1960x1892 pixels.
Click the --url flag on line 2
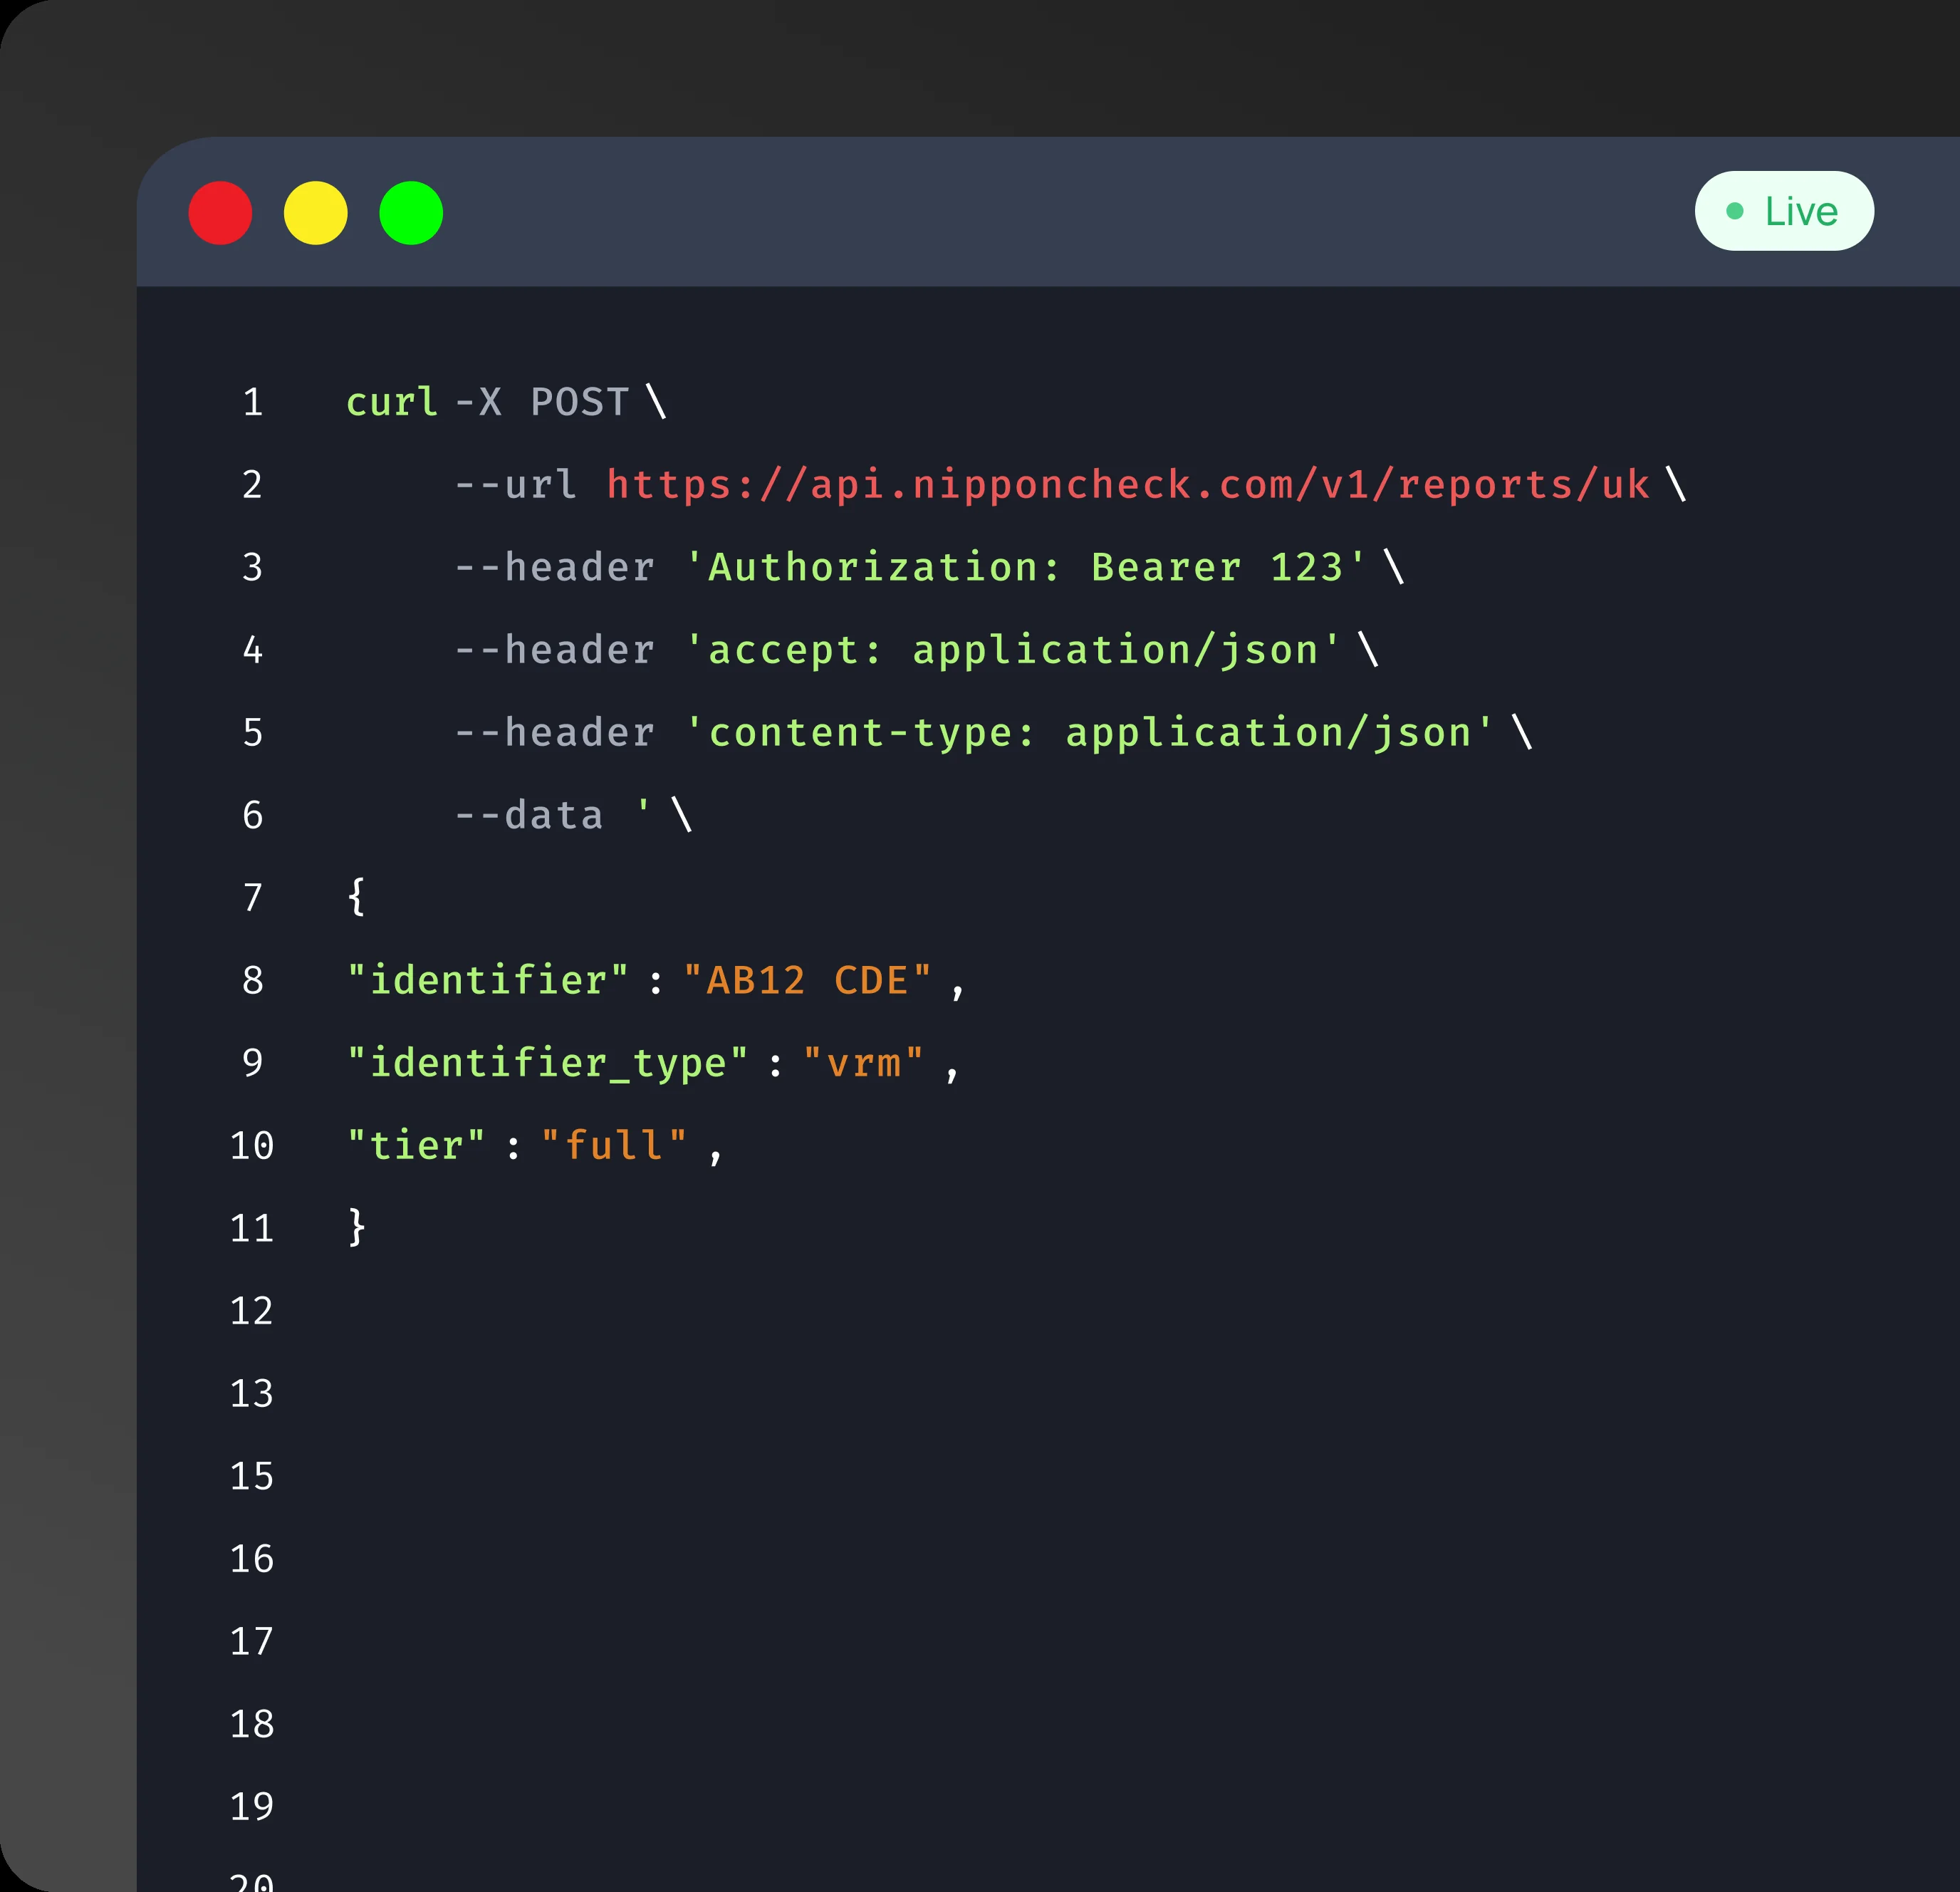point(515,485)
